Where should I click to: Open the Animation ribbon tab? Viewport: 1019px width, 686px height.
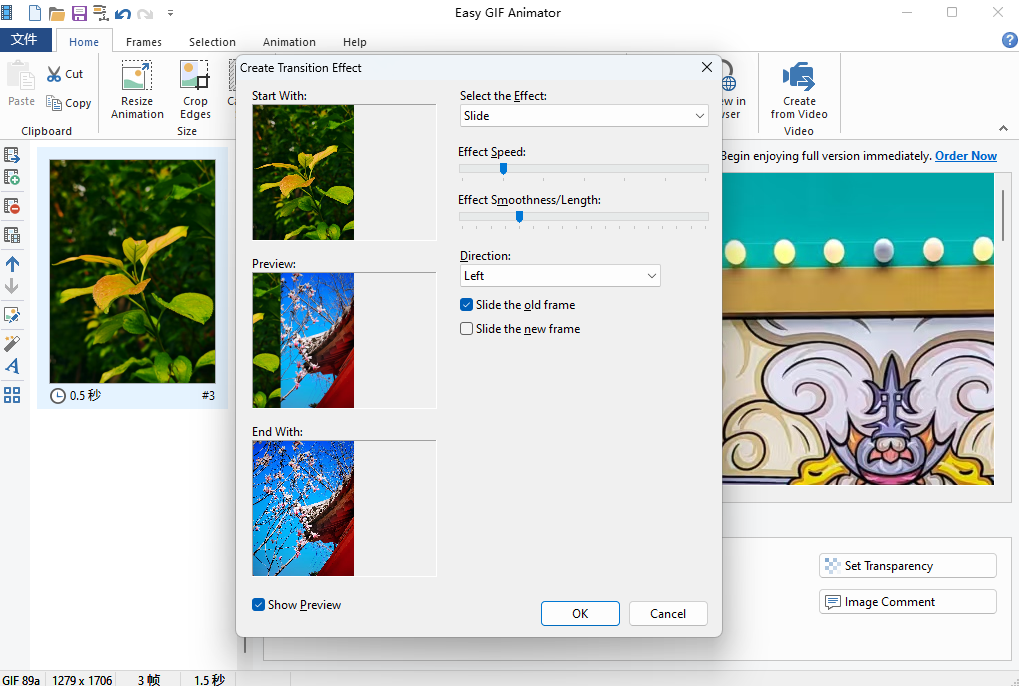[289, 42]
